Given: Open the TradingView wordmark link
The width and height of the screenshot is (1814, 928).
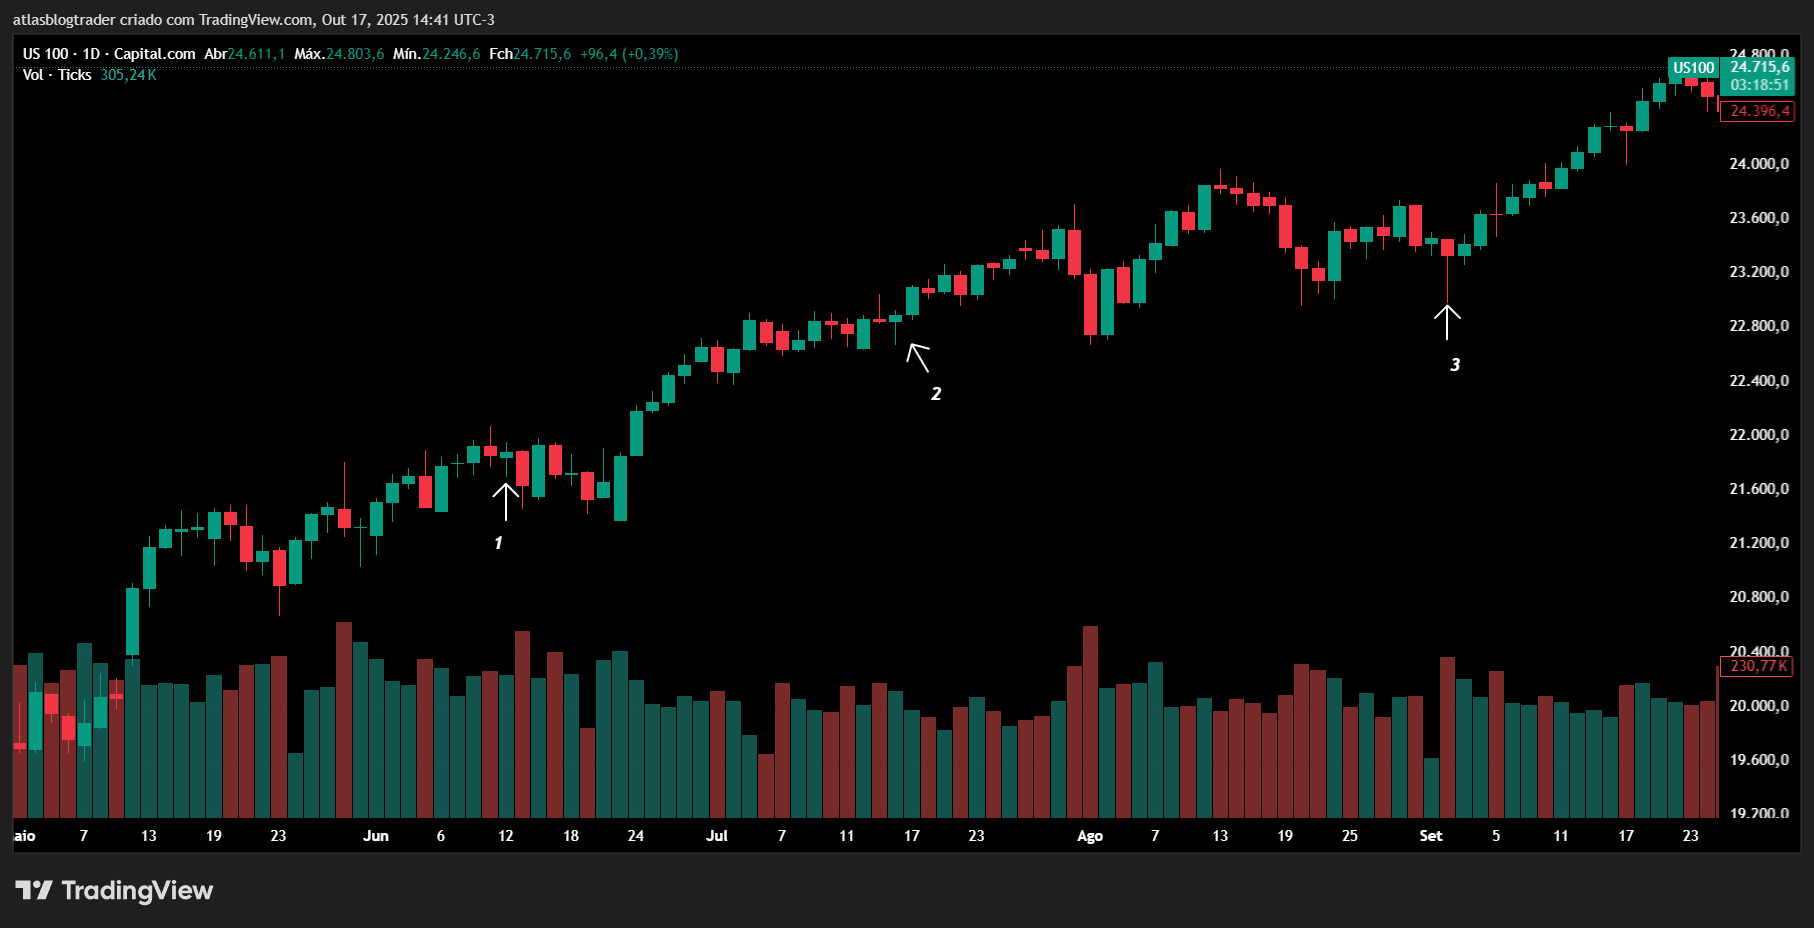Looking at the screenshot, I should pyautogui.click(x=137, y=890).
